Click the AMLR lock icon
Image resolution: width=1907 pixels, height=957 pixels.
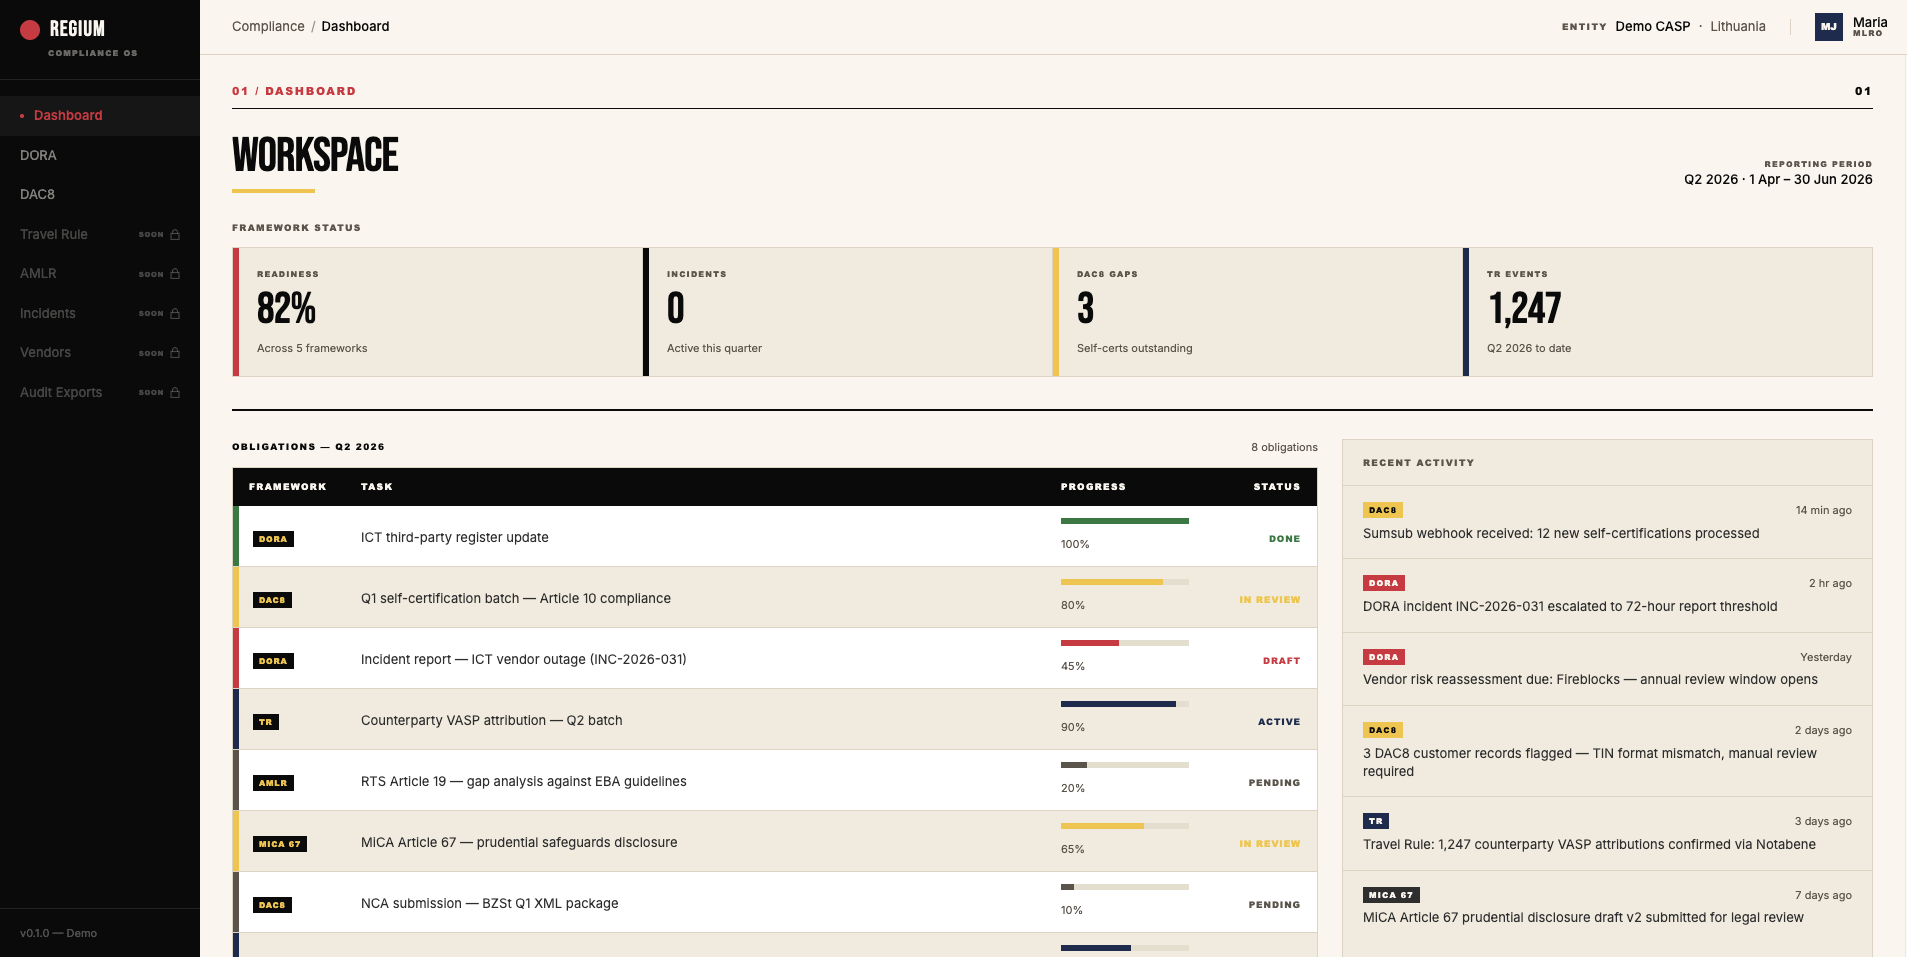coord(175,274)
